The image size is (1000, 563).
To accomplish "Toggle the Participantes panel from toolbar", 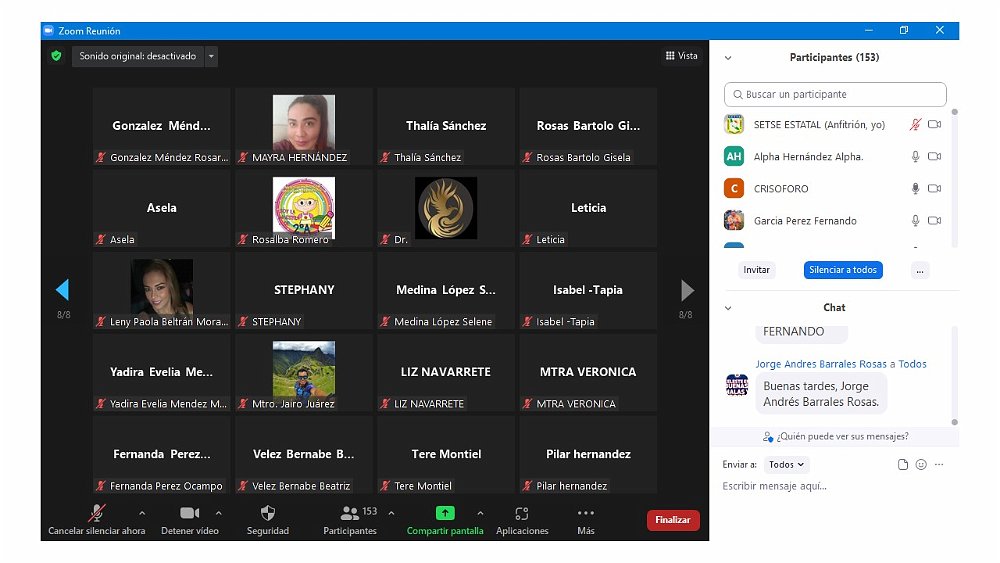I will point(349,513).
